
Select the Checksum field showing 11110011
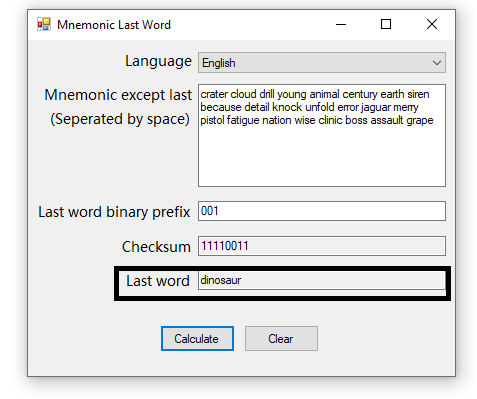tap(322, 246)
